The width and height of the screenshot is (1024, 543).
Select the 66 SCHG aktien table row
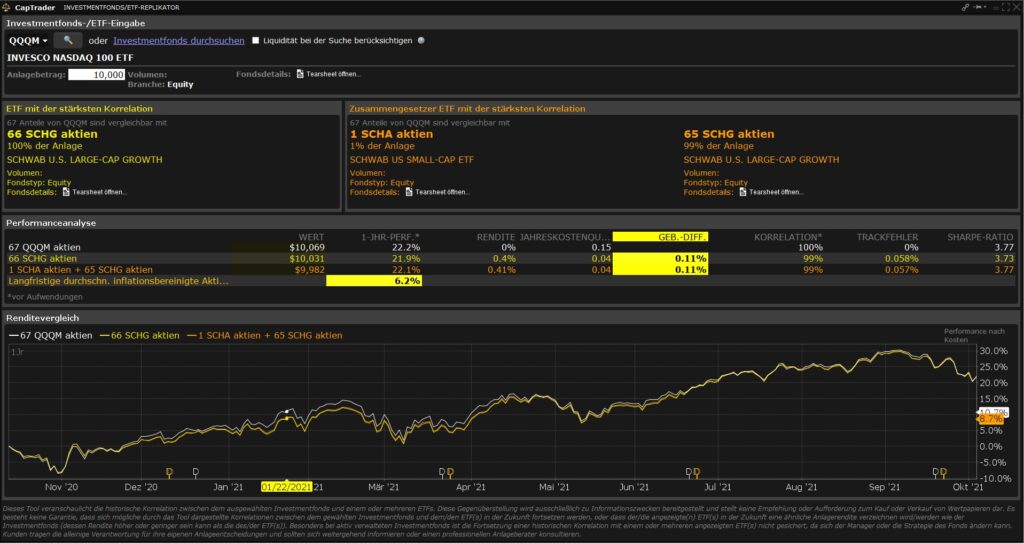(511, 259)
